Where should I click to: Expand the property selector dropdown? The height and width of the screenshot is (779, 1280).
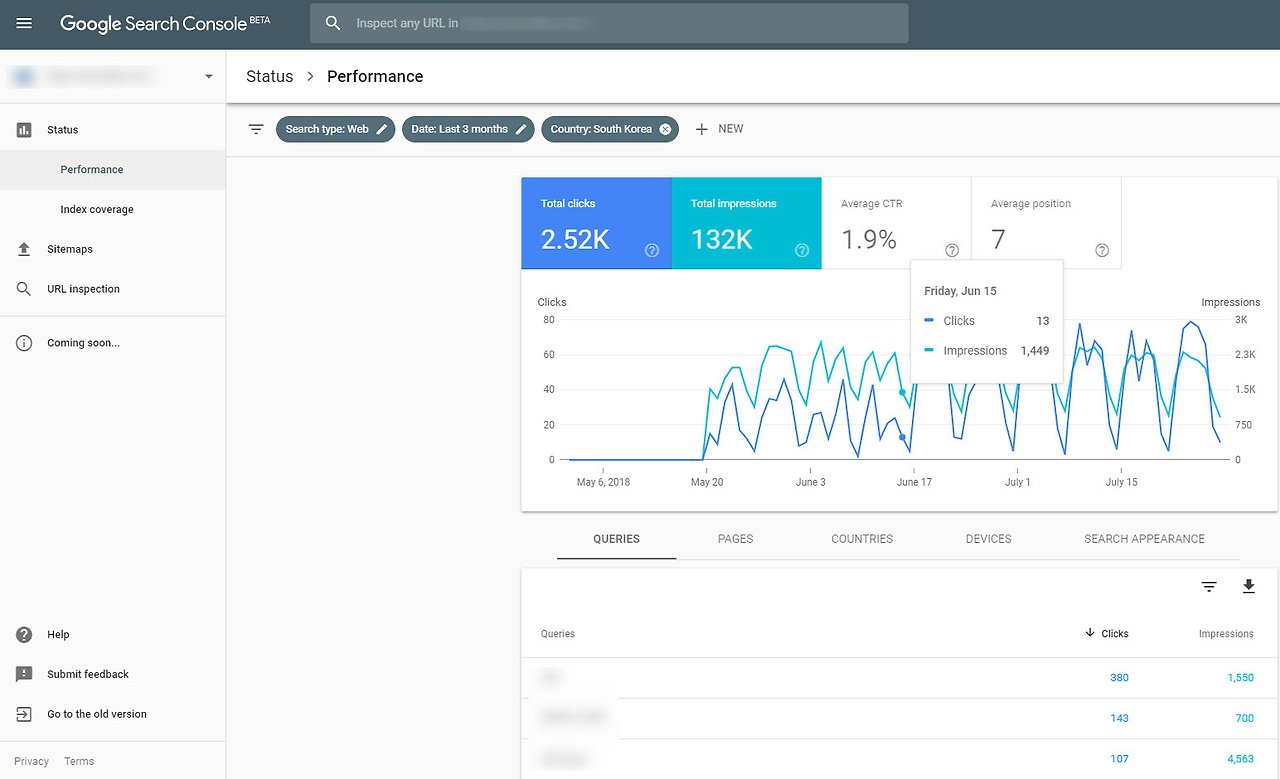point(208,76)
